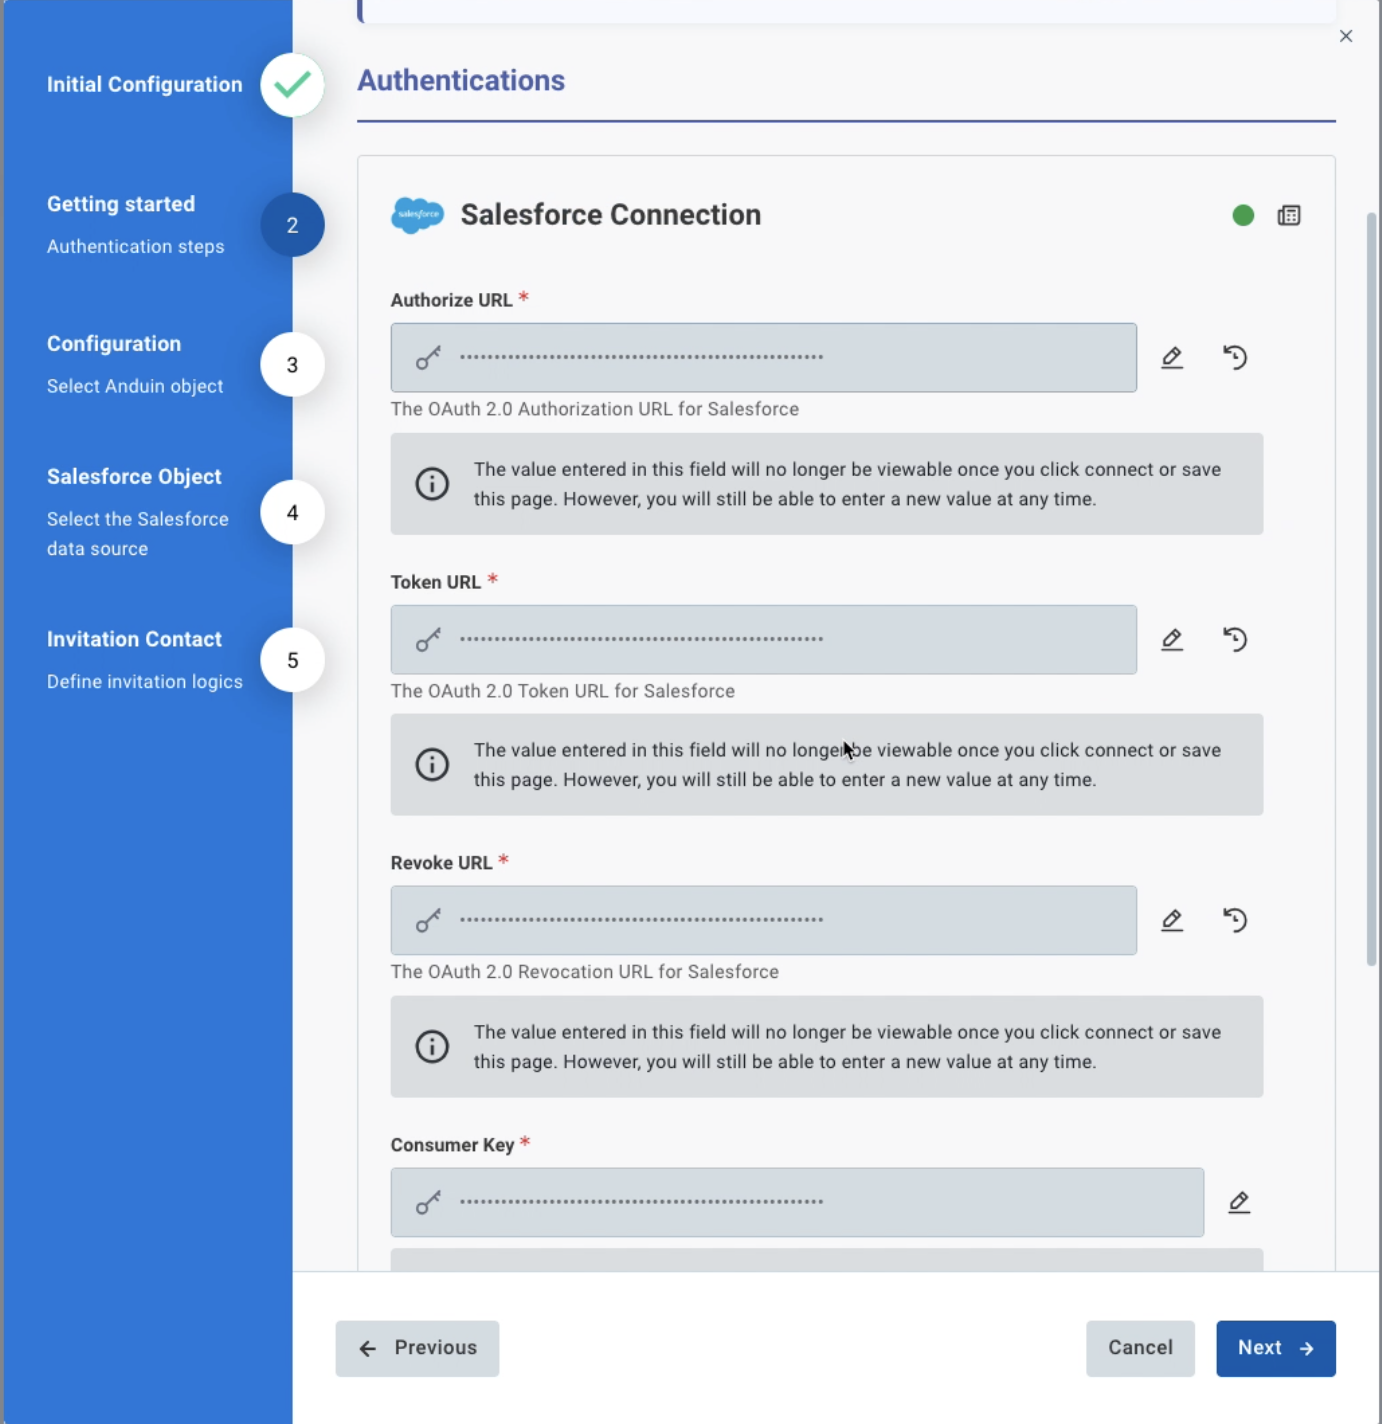Screen dimensions: 1382x1424
Task: Click inside the Authorize URL input field
Action: point(764,357)
